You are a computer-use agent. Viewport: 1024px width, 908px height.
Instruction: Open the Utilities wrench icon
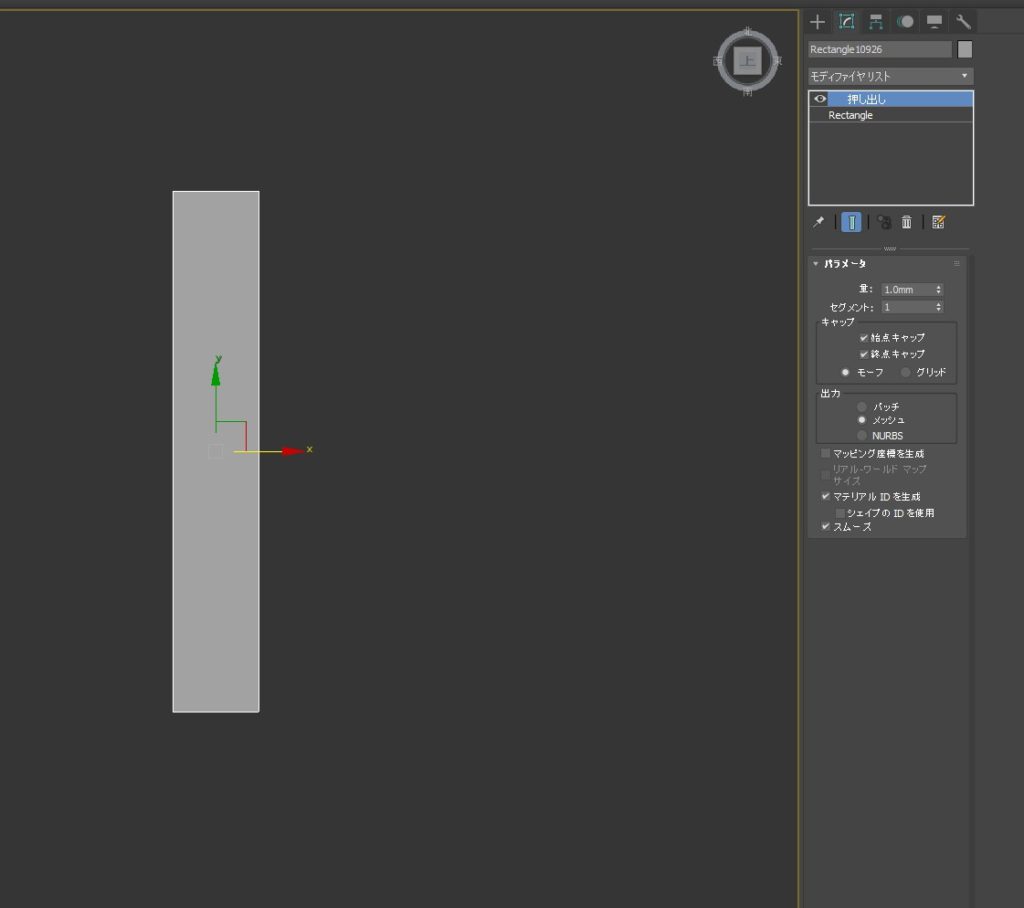coord(963,21)
